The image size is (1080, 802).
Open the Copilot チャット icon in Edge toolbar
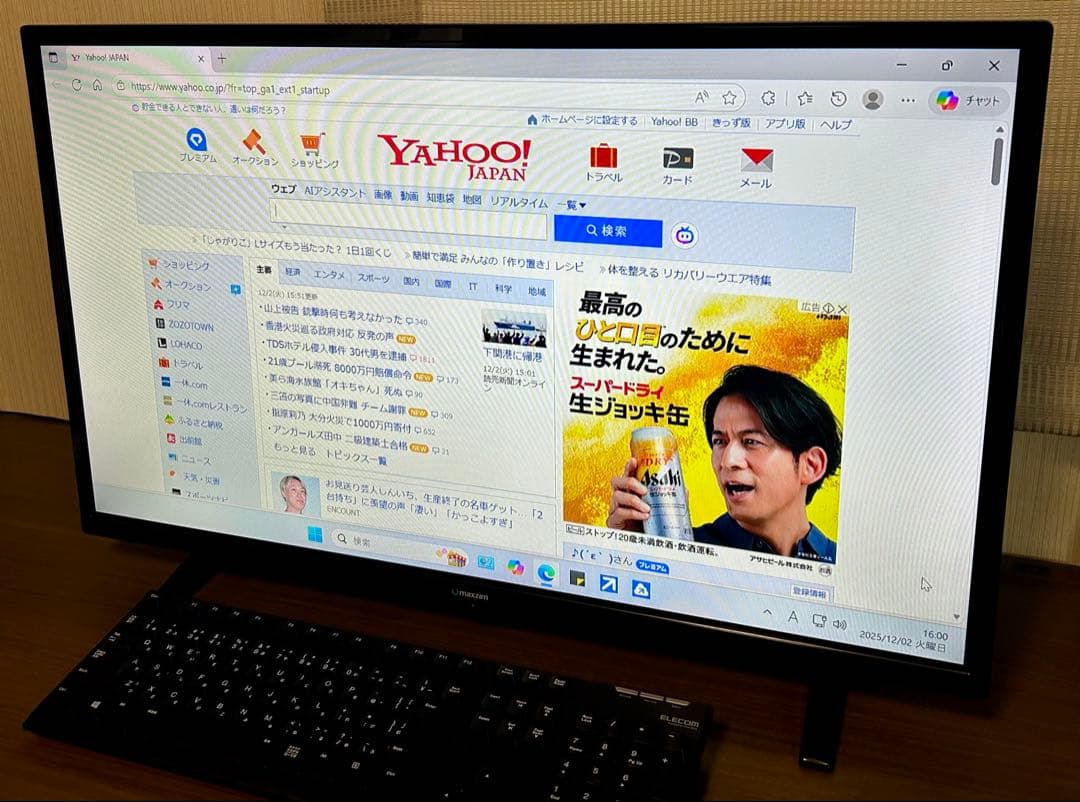tap(948, 100)
